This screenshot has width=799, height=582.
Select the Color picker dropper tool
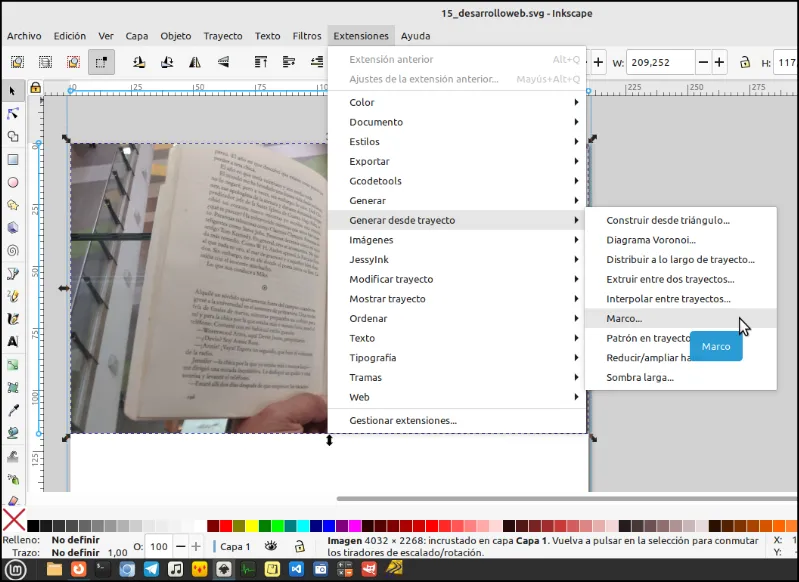click(13, 410)
